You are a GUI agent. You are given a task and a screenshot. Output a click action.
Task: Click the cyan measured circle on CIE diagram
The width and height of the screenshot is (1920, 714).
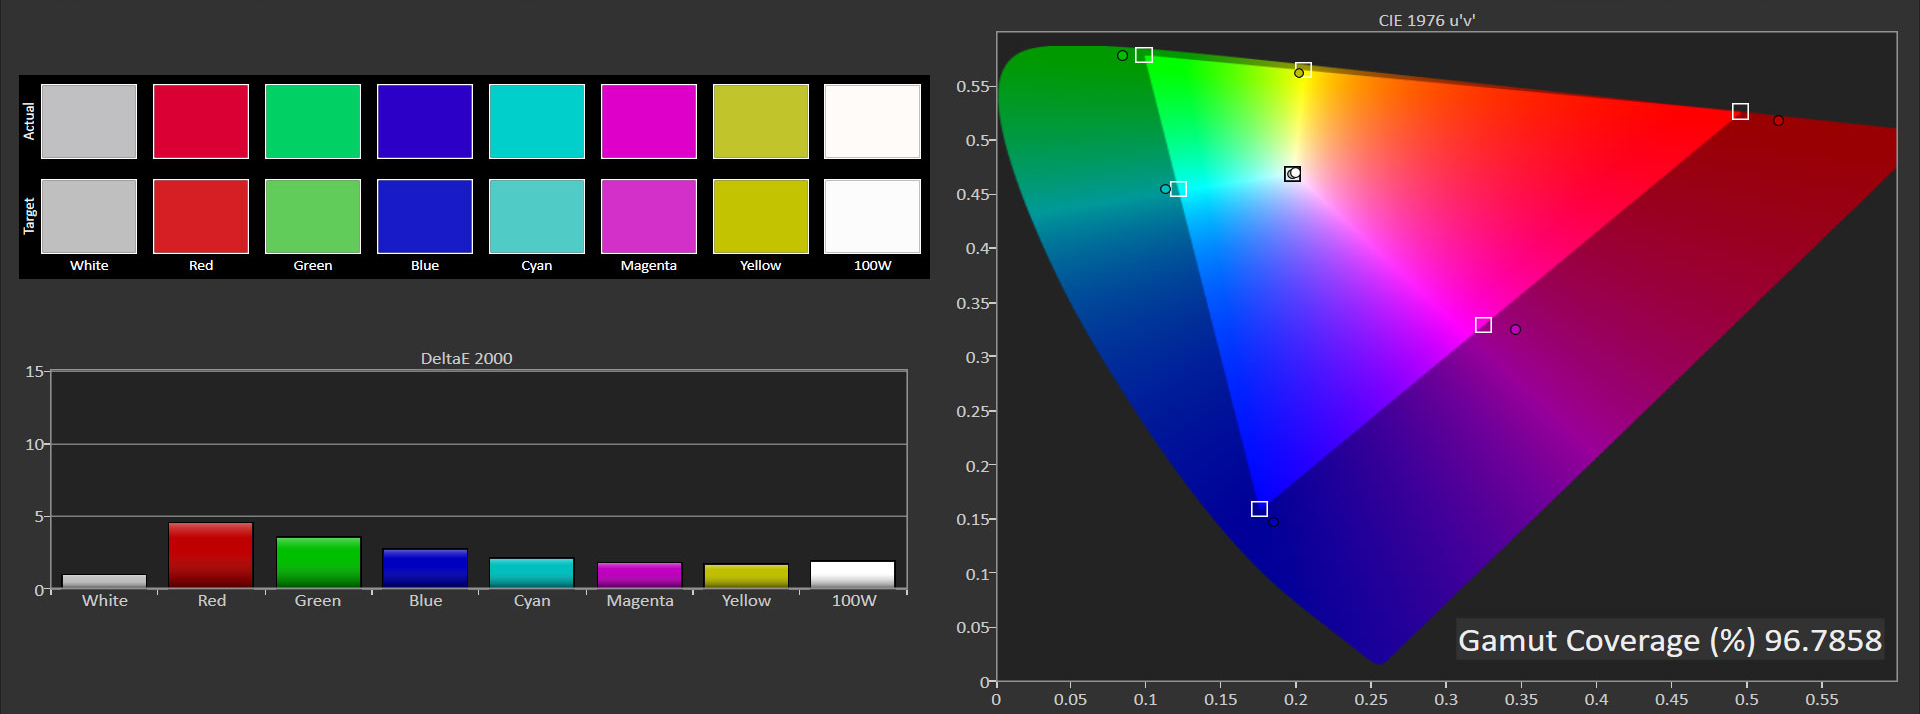[1165, 189]
